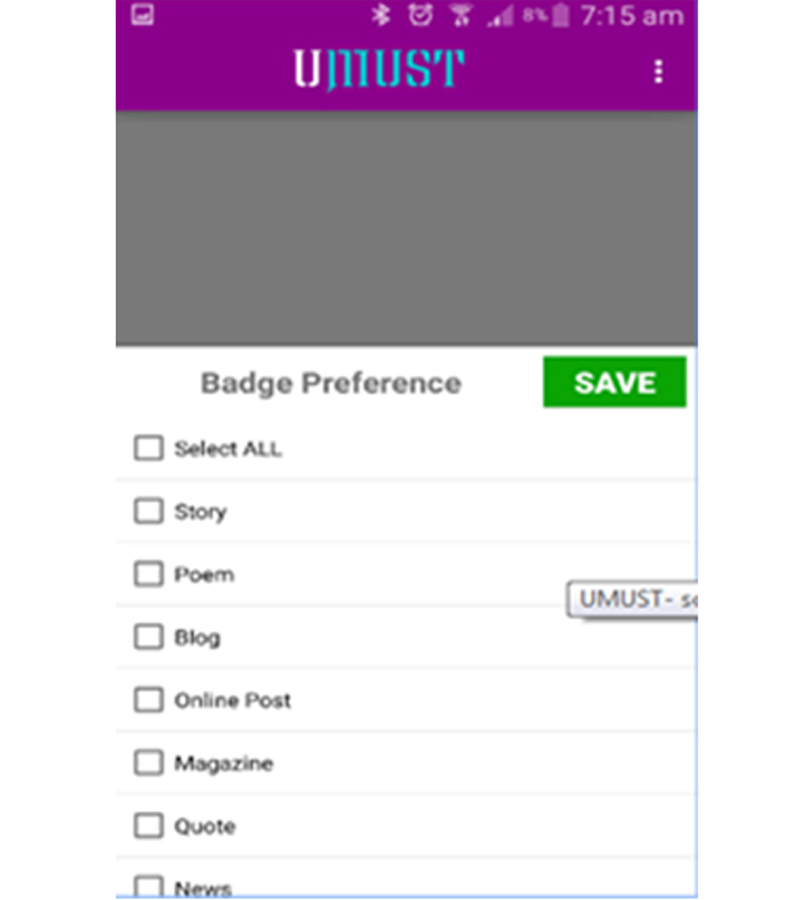800x900 pixels.
Task: Tap the mobile signal strength icon
Action: pyautogui.click(x=500, y=16)
